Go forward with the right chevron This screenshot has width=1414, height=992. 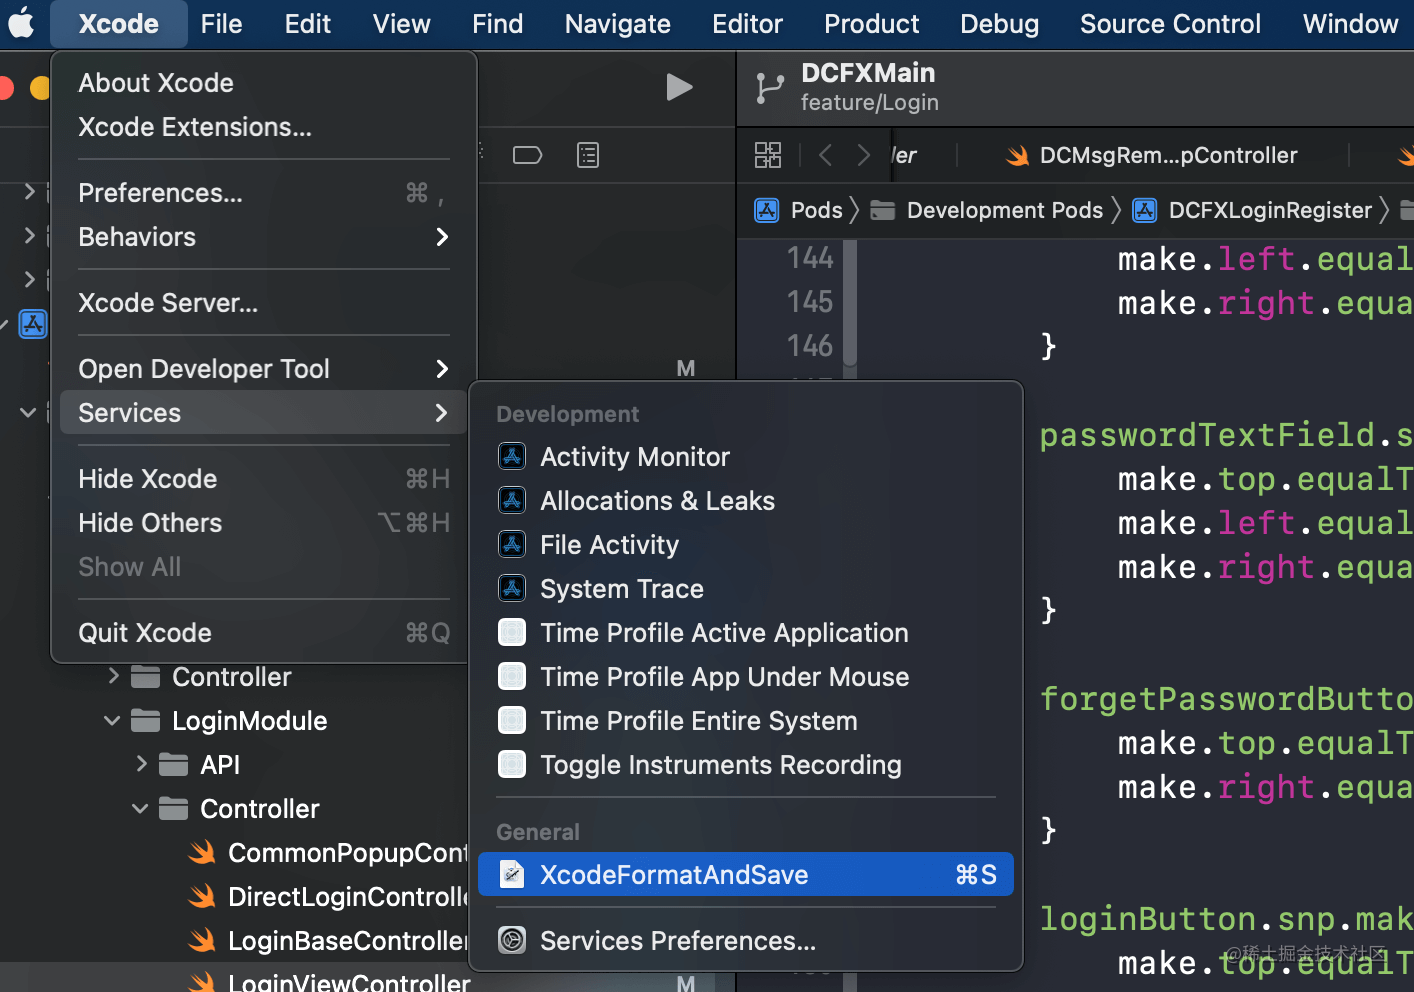(x=864, y=155)
